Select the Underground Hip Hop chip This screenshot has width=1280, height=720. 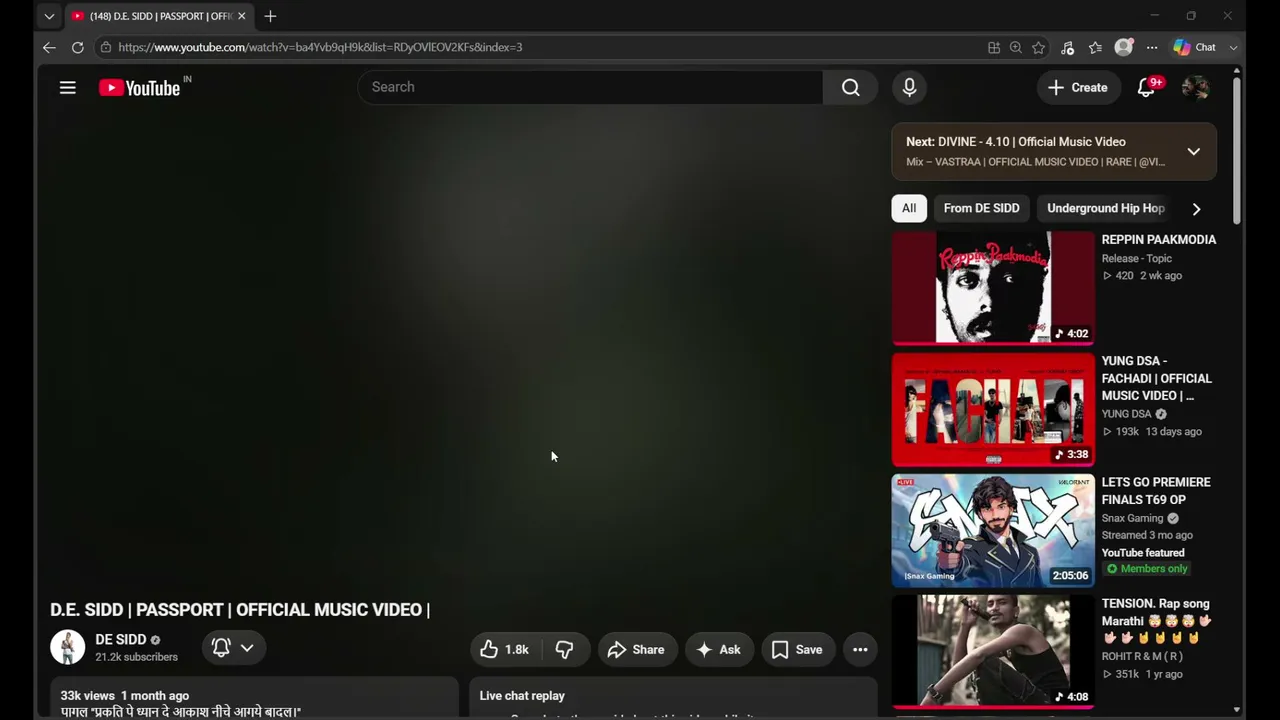click(1106, 208)
